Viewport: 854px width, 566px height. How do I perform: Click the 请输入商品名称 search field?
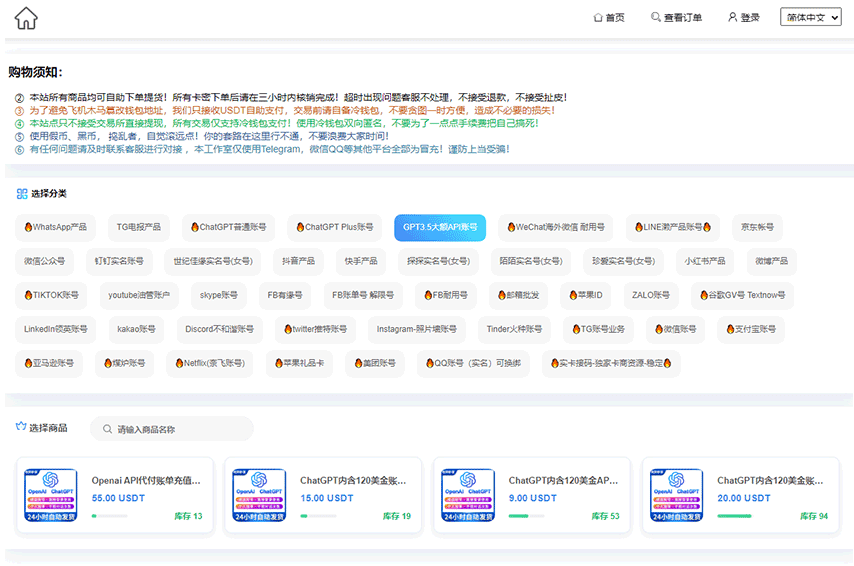pos(172,429)
